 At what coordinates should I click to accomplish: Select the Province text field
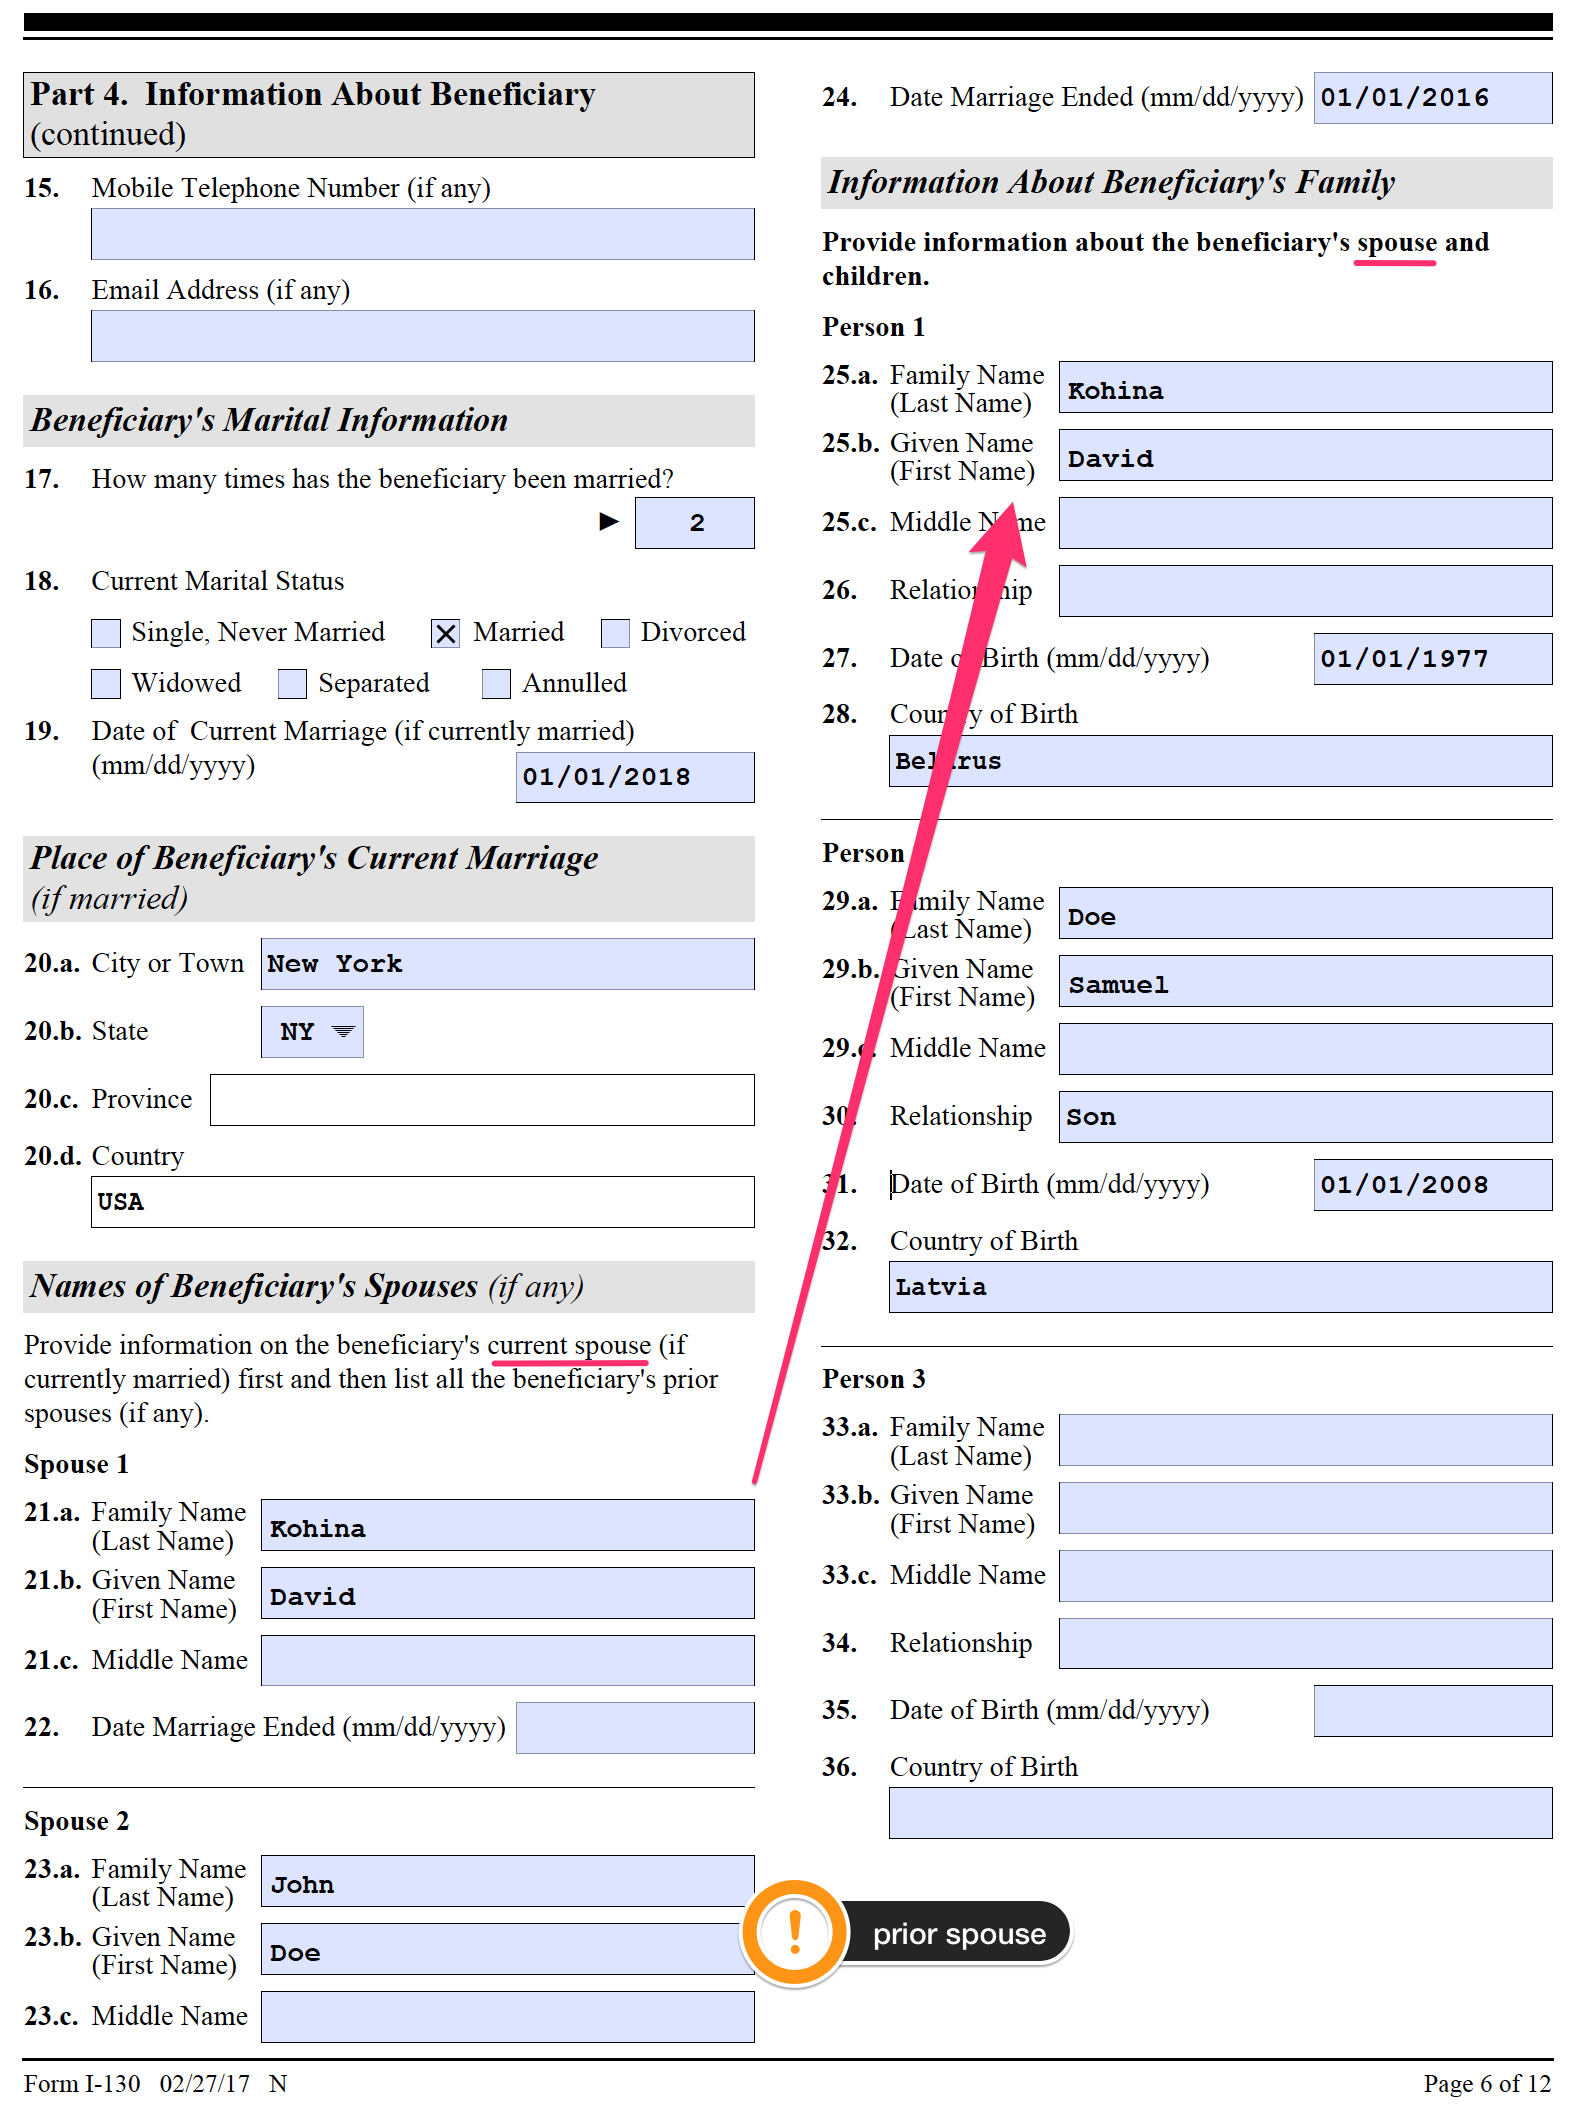[482, 1100]
